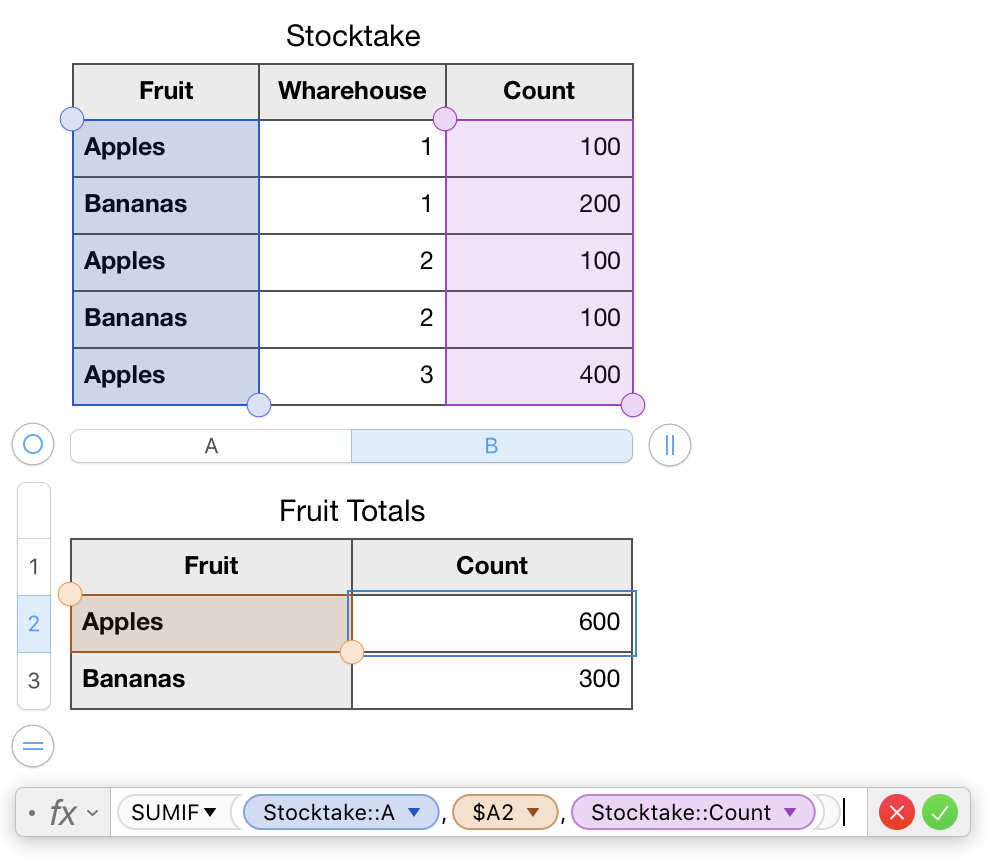Expand the Stocktake::A reference options arrow

click(x=415, y=813)
